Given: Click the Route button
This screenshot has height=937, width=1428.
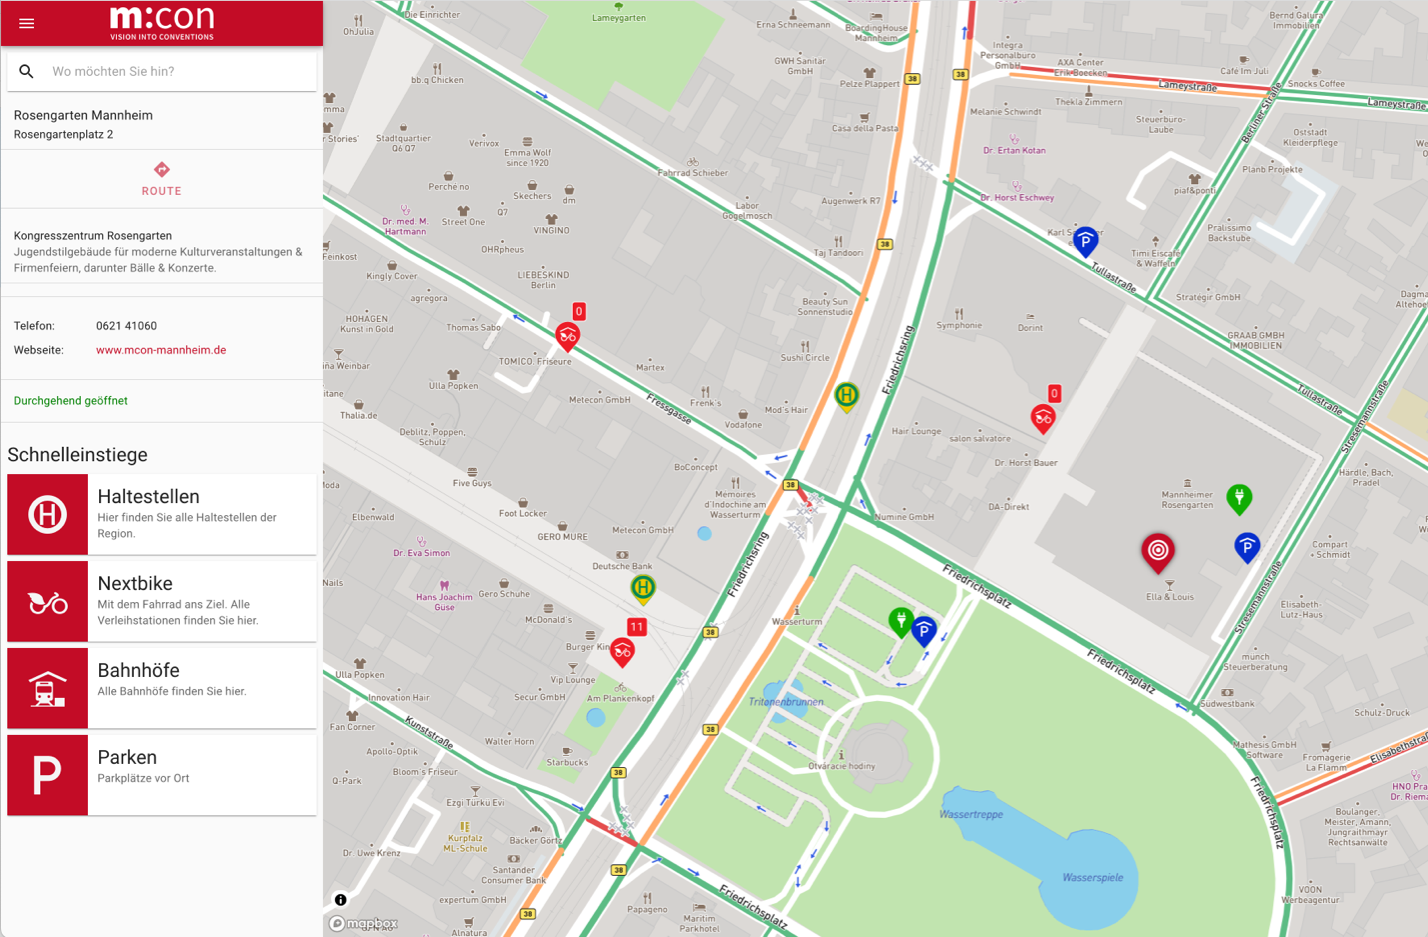Looking at the screenshot, I should click(x=161, y=179).
